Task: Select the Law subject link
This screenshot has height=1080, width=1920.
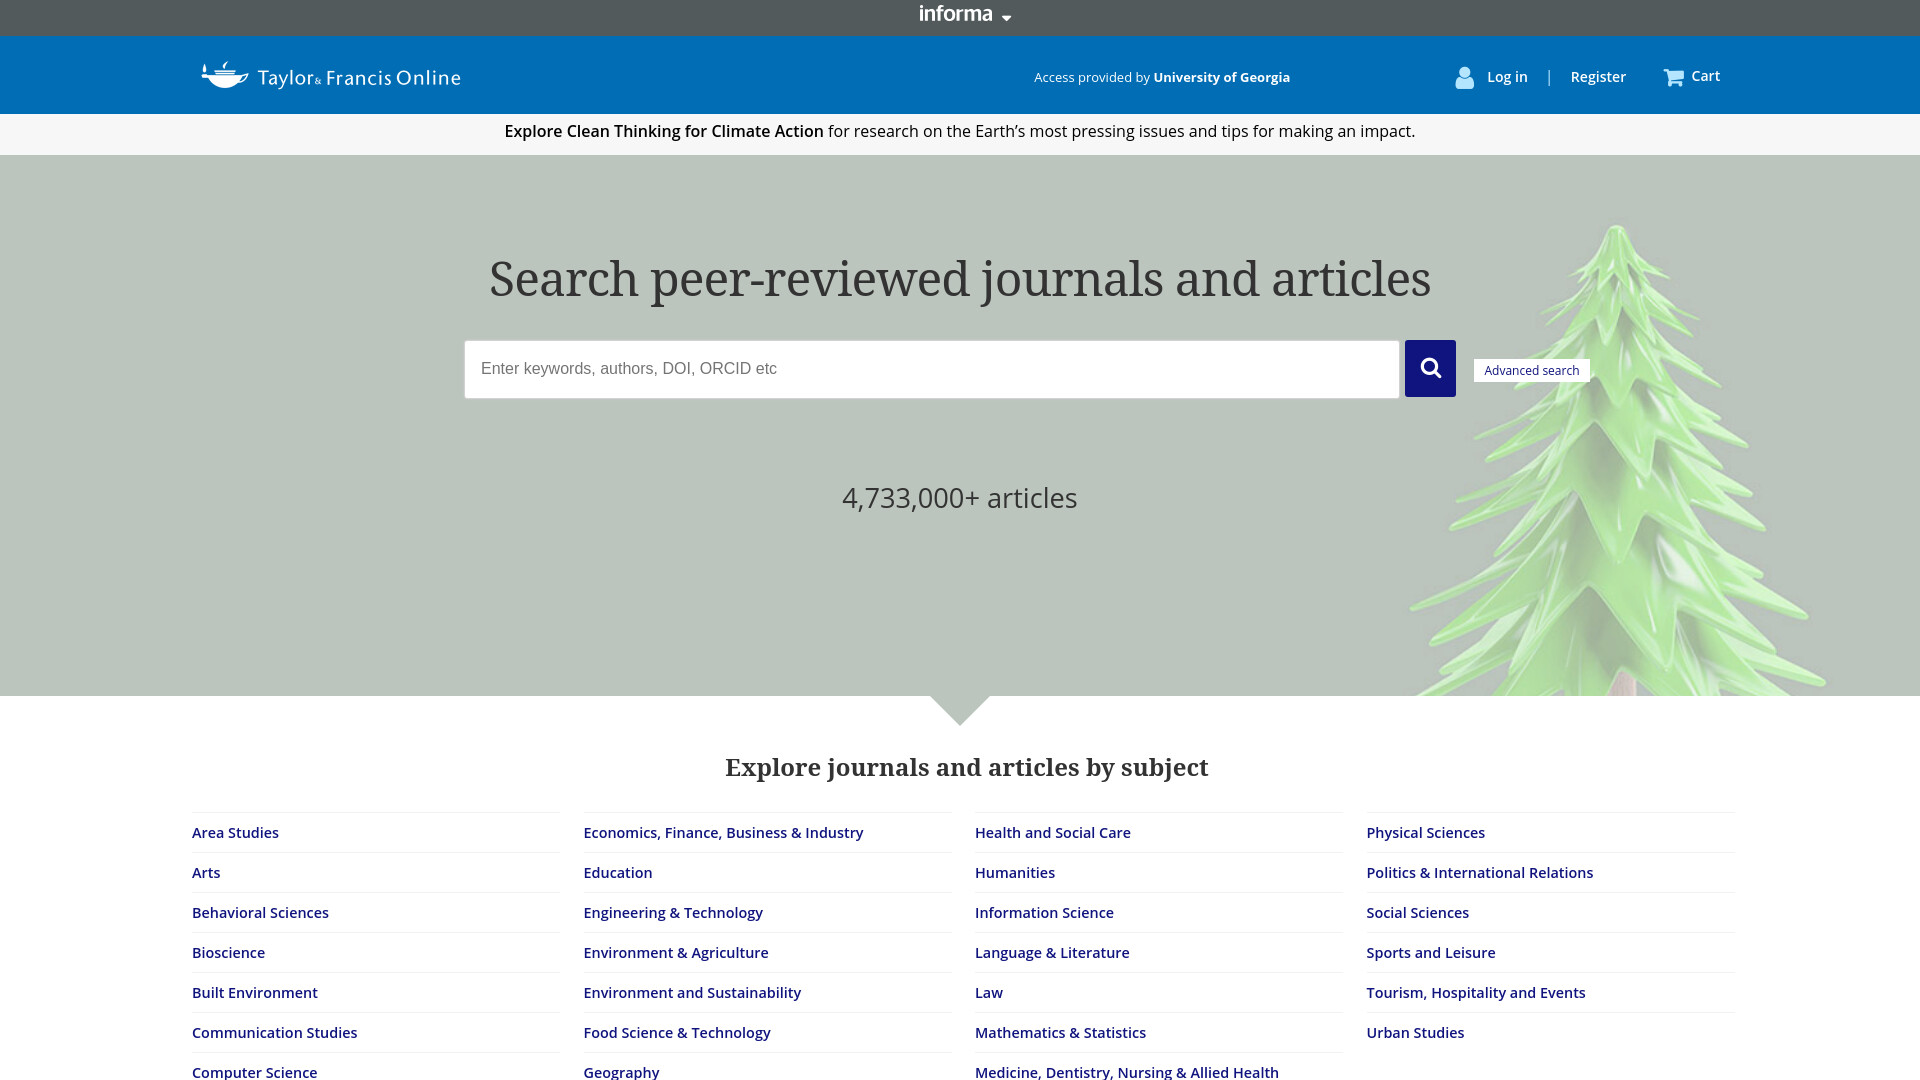Action: point(989,993)
